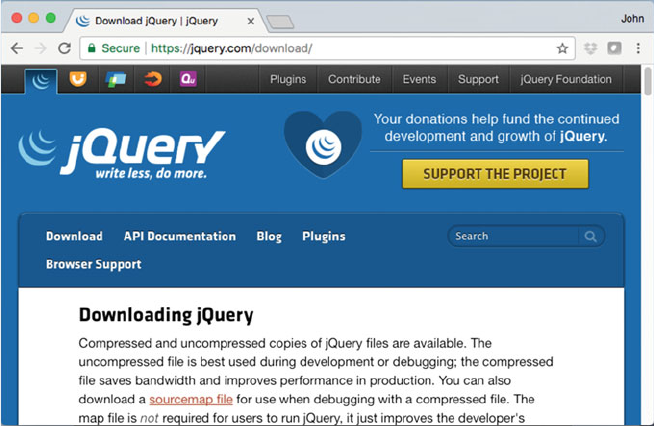The image size is (654, 426).
Task: Select the Download jQuery browser tab
Action: tap(165, 21)
